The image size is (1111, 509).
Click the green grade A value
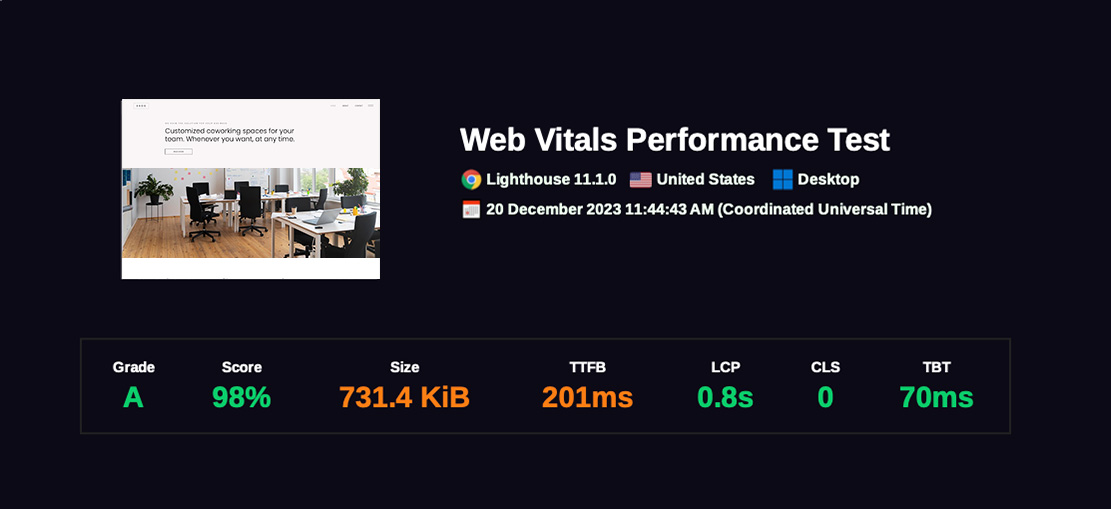133,398
